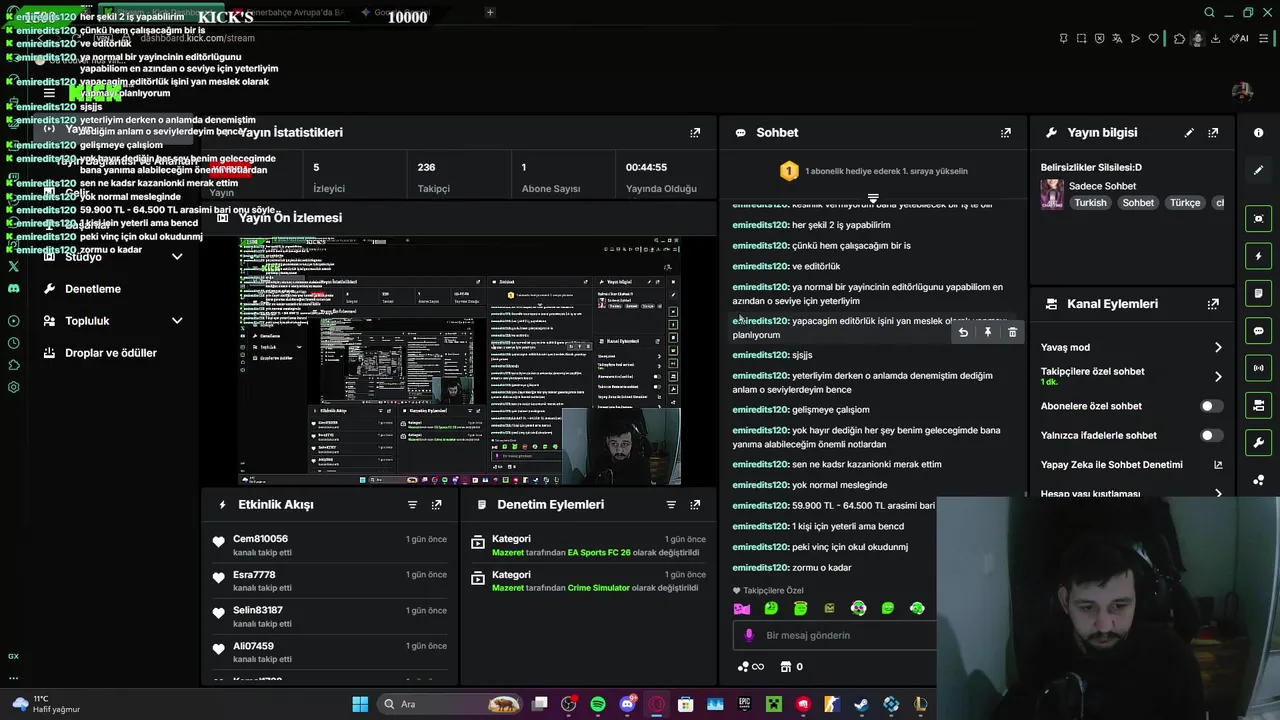The image size is (1280, 720).
Task: Select Cem810056 follower event row
Action: click(330, 545)
